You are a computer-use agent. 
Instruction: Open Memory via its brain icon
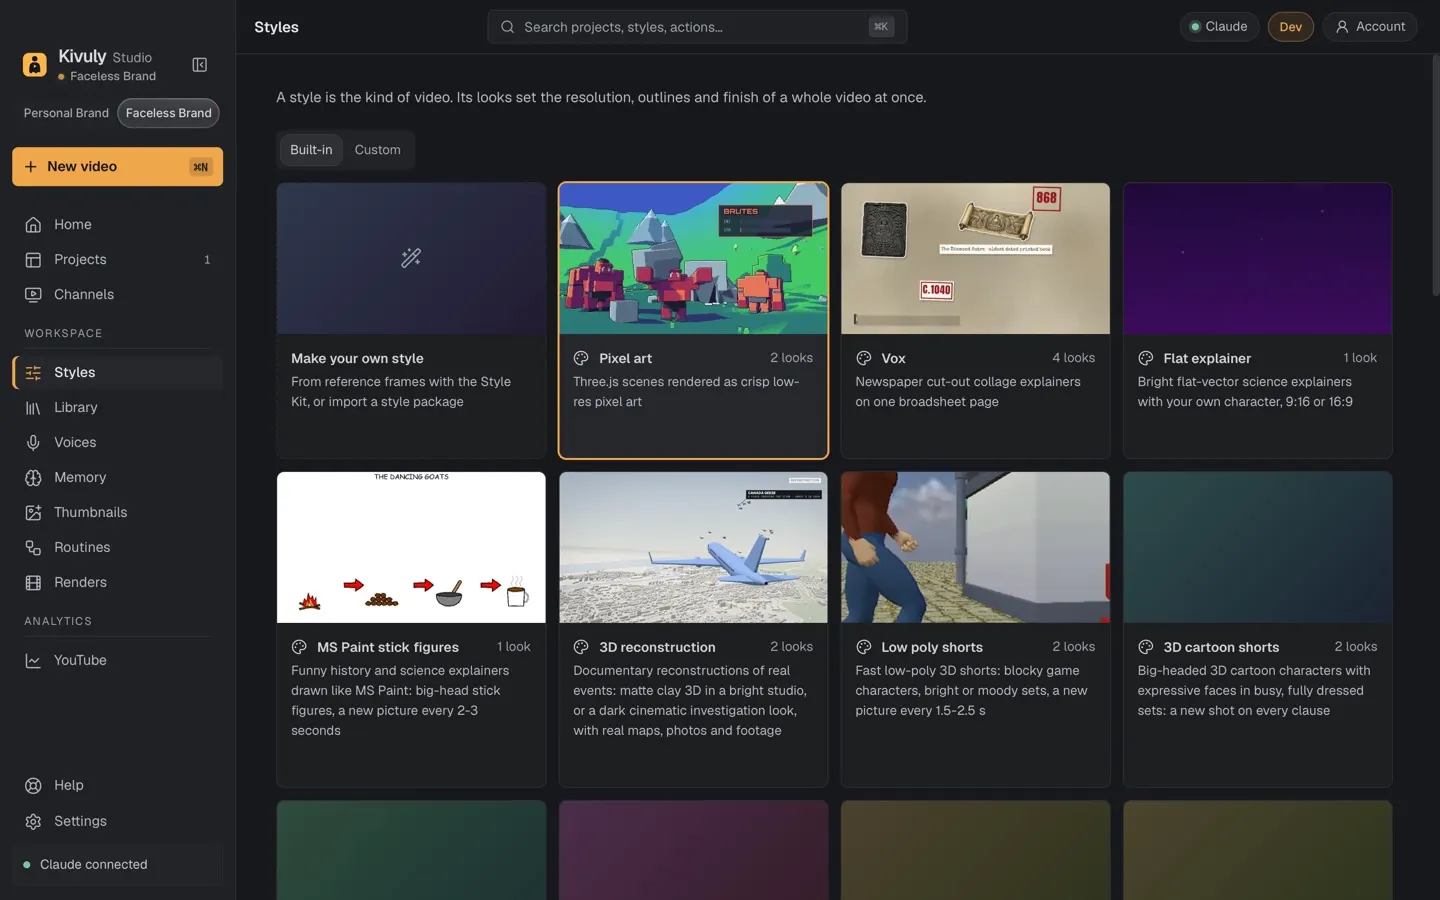click(x=33, y=478)
